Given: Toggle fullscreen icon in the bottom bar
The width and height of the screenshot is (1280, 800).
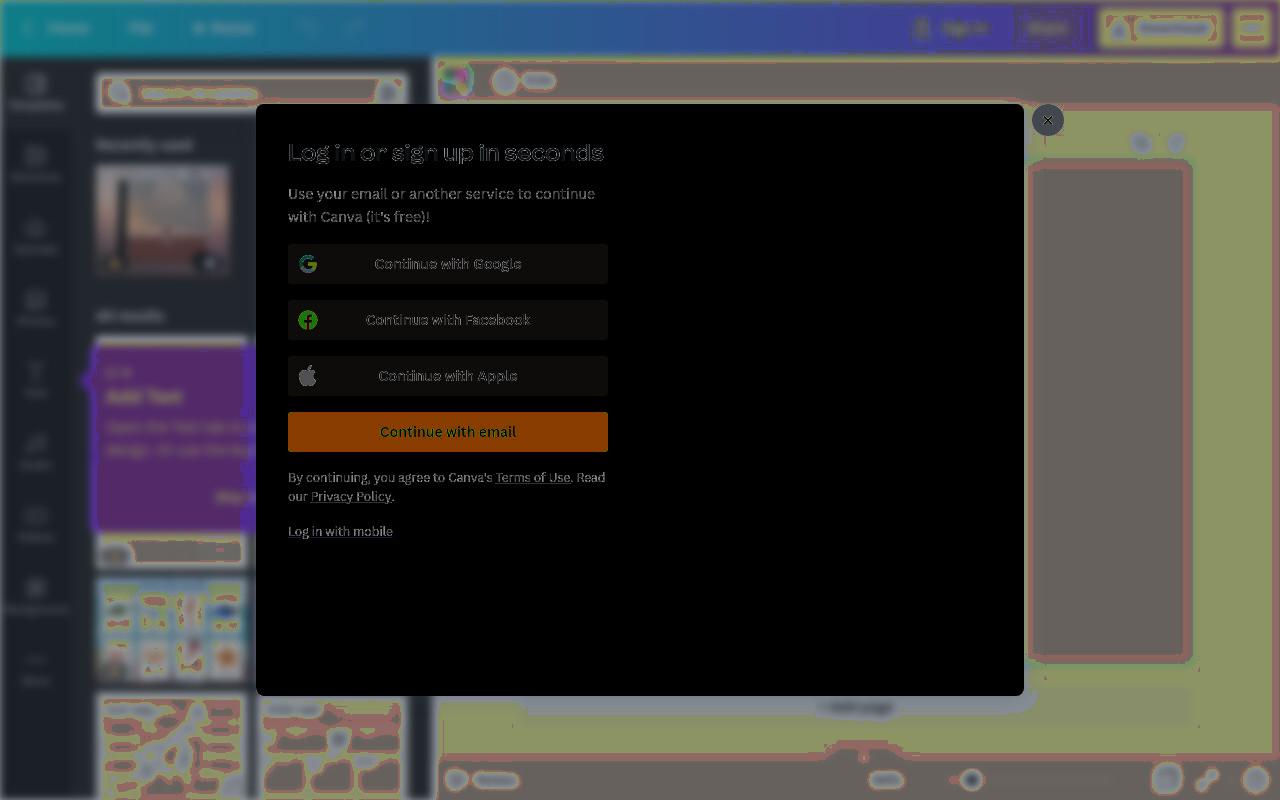Looking at the screenshot, I should click(x=1207, y=779).
